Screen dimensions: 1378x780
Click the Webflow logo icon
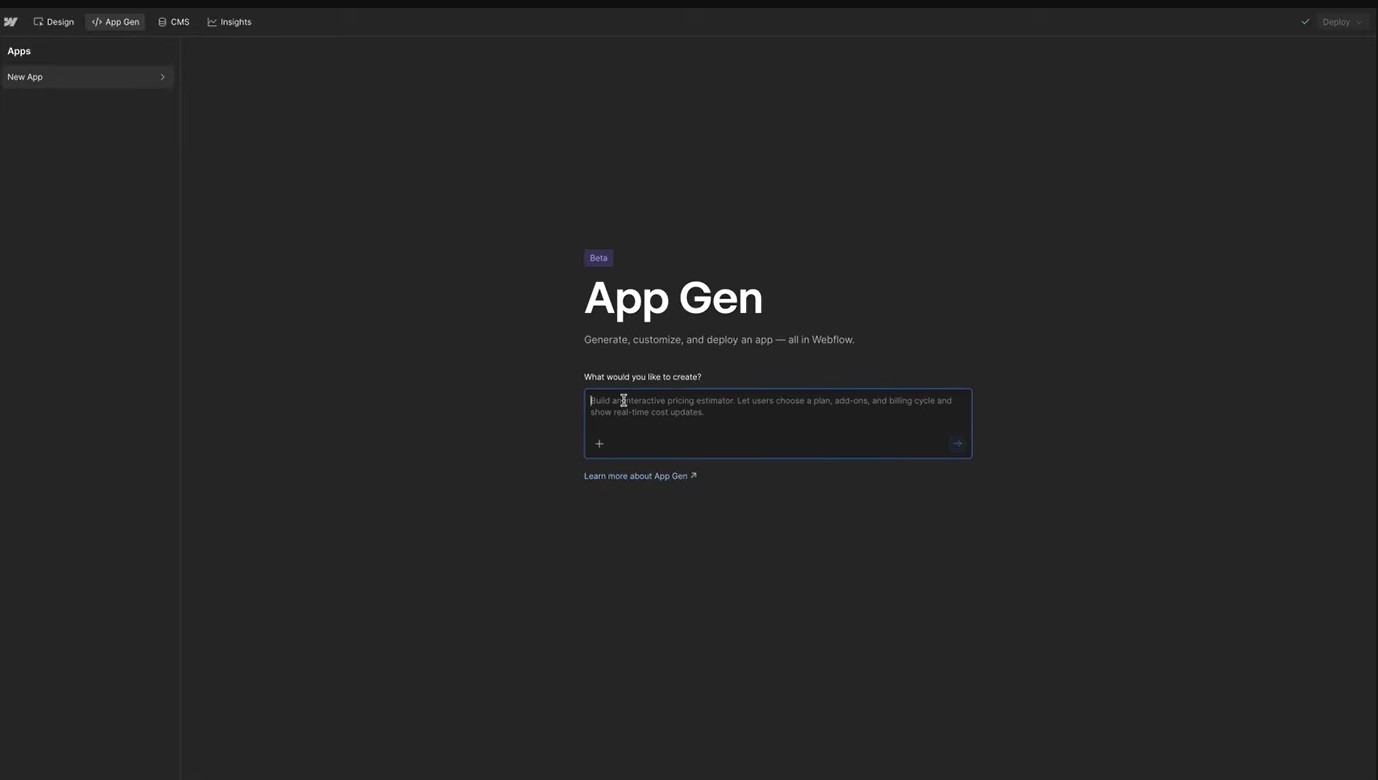[x=11, y=22]
